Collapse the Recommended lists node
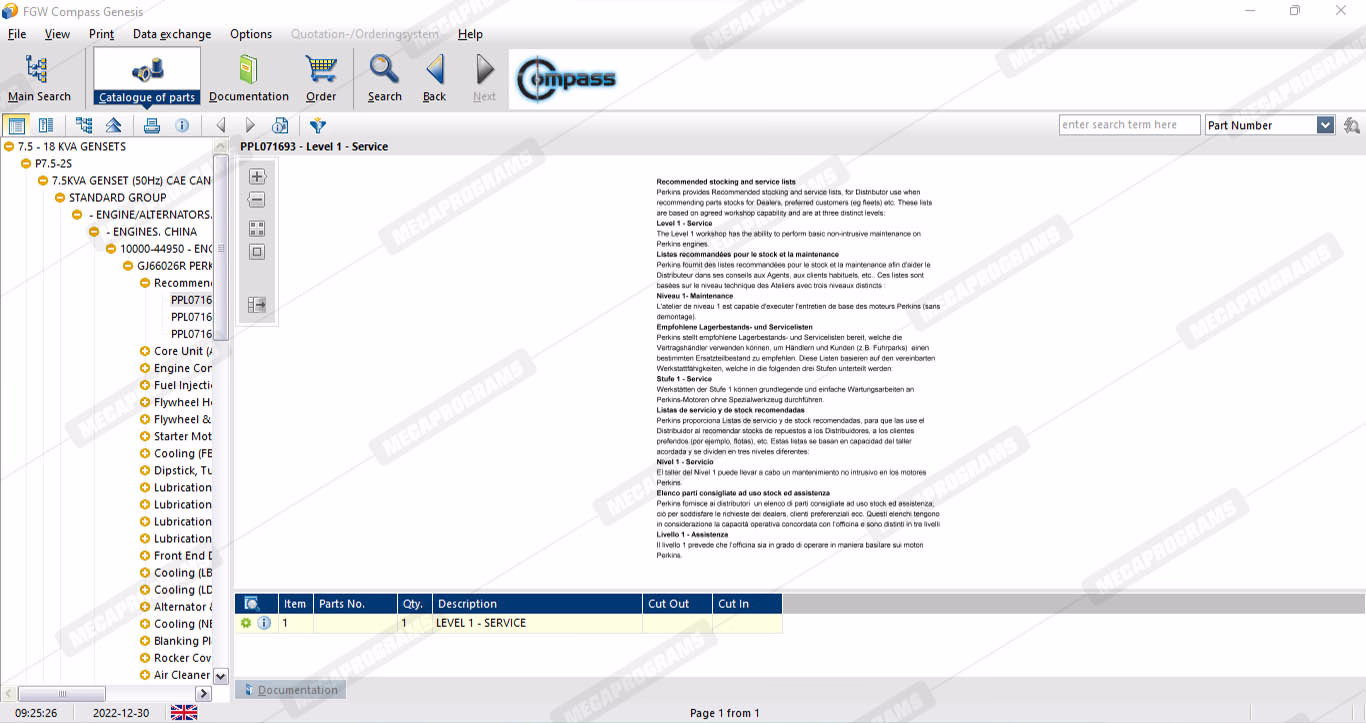The image size is (1366, 723). 145,283
